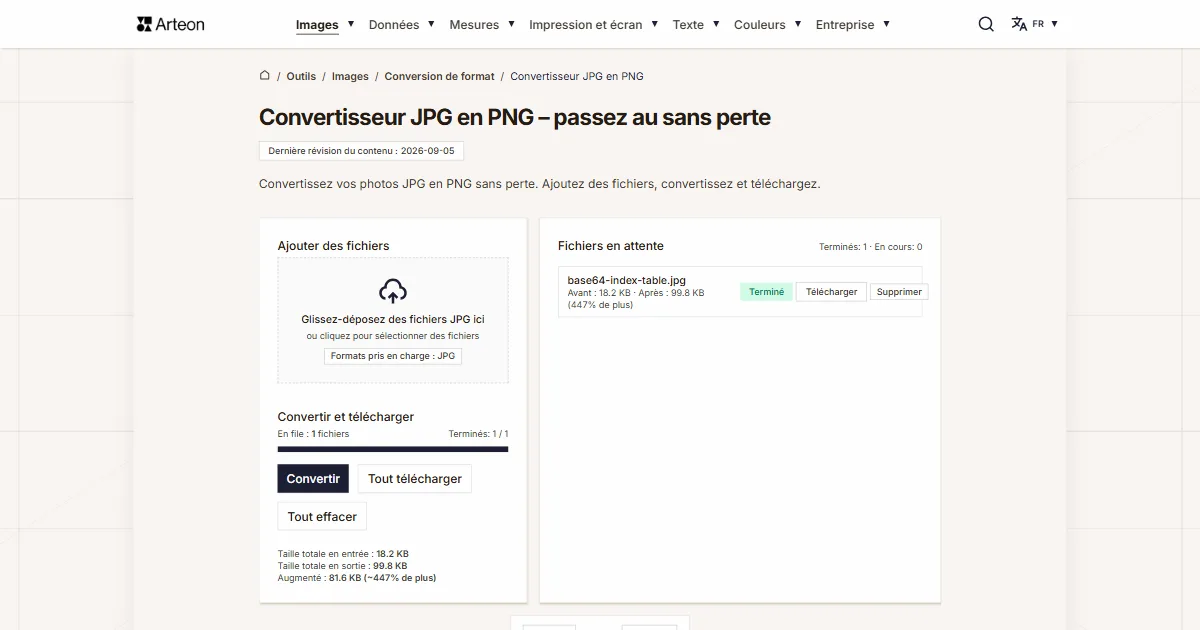Click the 'En file : 1 fichiers' text
1200x630 pixels.
click(x=313, y=434)
